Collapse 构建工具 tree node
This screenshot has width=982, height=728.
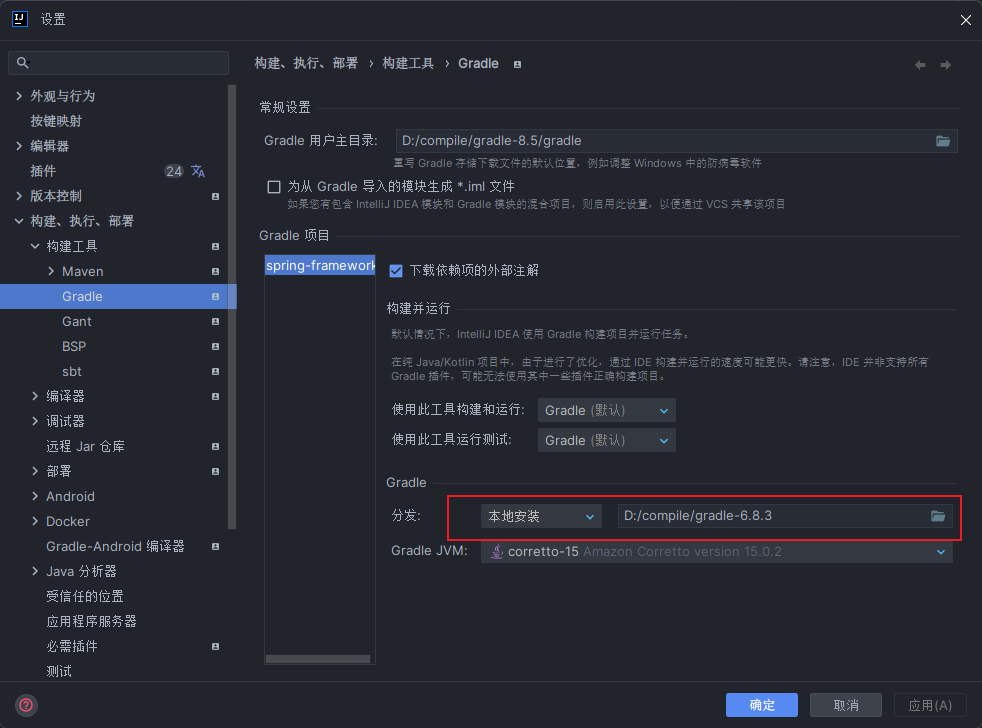[x=35, y=246]
